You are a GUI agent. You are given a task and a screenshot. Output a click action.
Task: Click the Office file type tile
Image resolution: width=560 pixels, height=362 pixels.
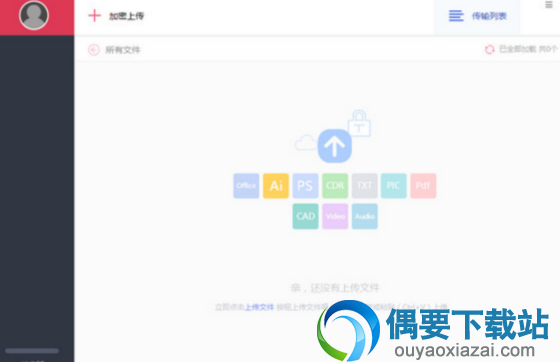click(x=246, y=186)
